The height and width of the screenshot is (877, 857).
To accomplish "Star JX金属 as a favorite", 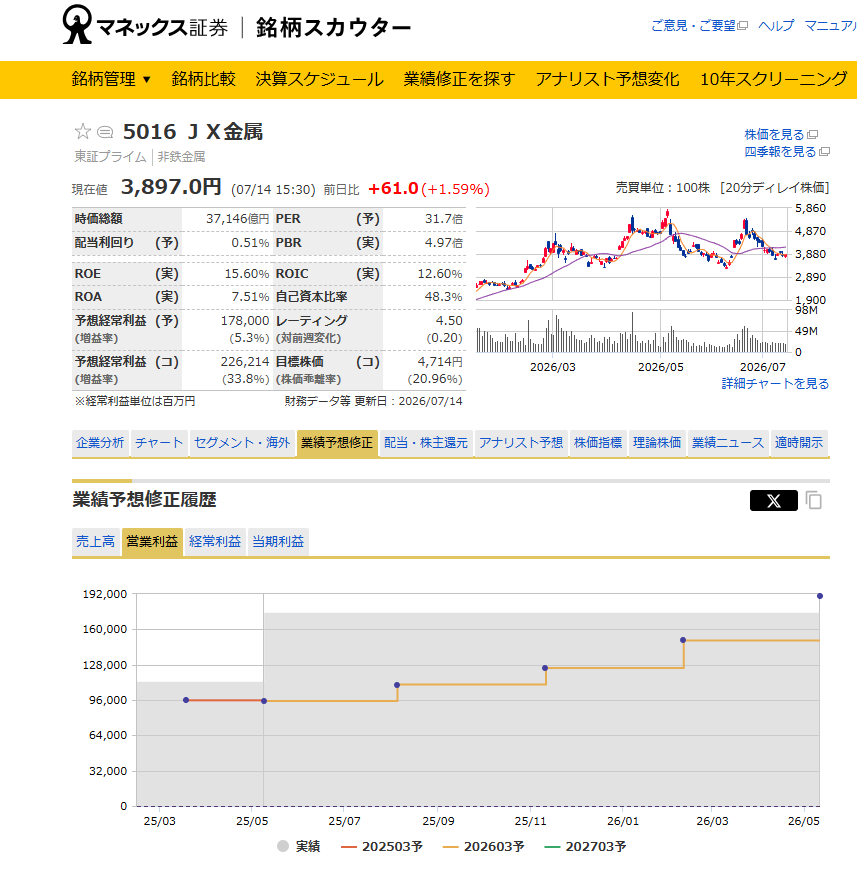I will click(x=83, y=131).
